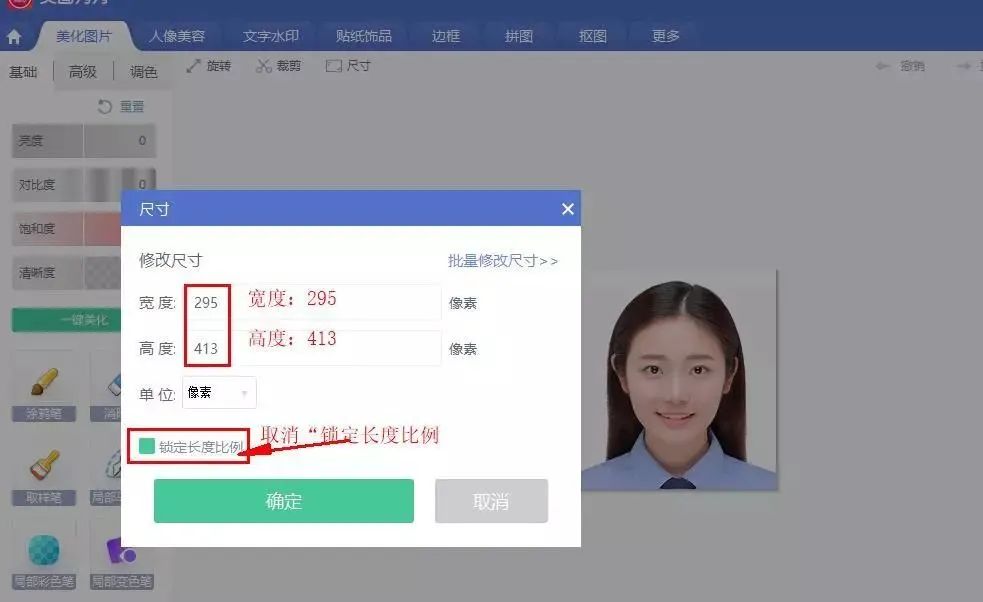Open 批量修改尺寸 link
The image size is (983, 602).
click(x=503, y=260)
